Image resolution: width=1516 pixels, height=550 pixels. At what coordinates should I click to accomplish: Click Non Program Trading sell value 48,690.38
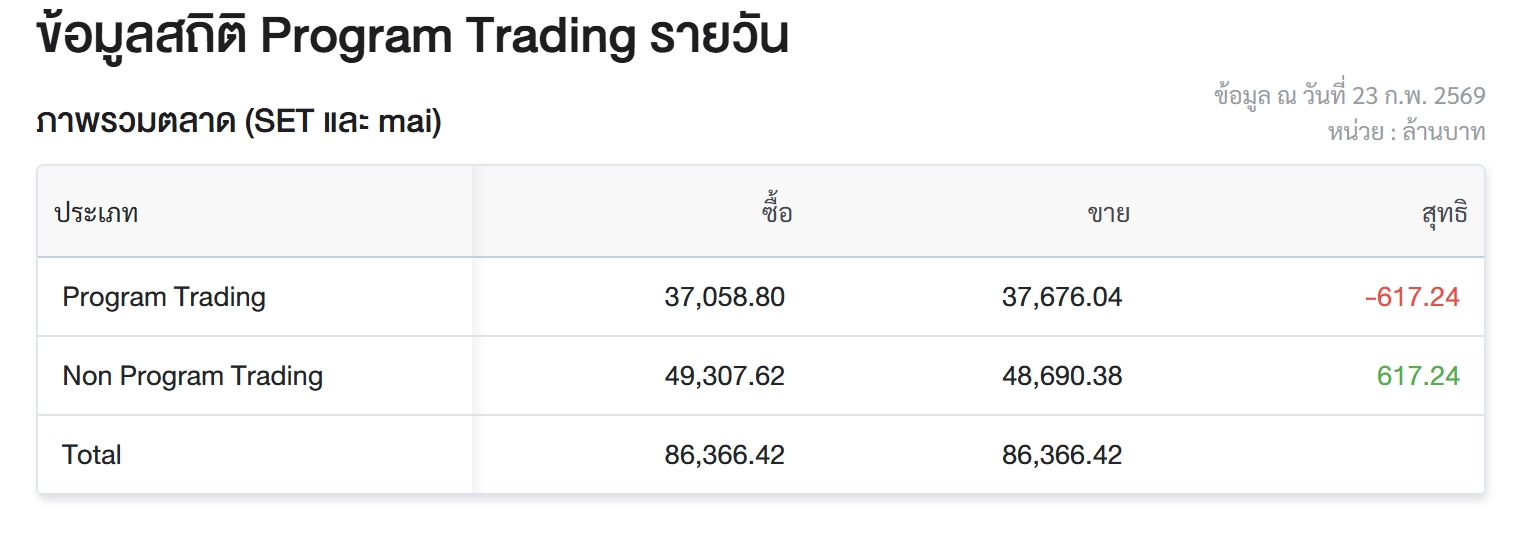point(1062,376)
